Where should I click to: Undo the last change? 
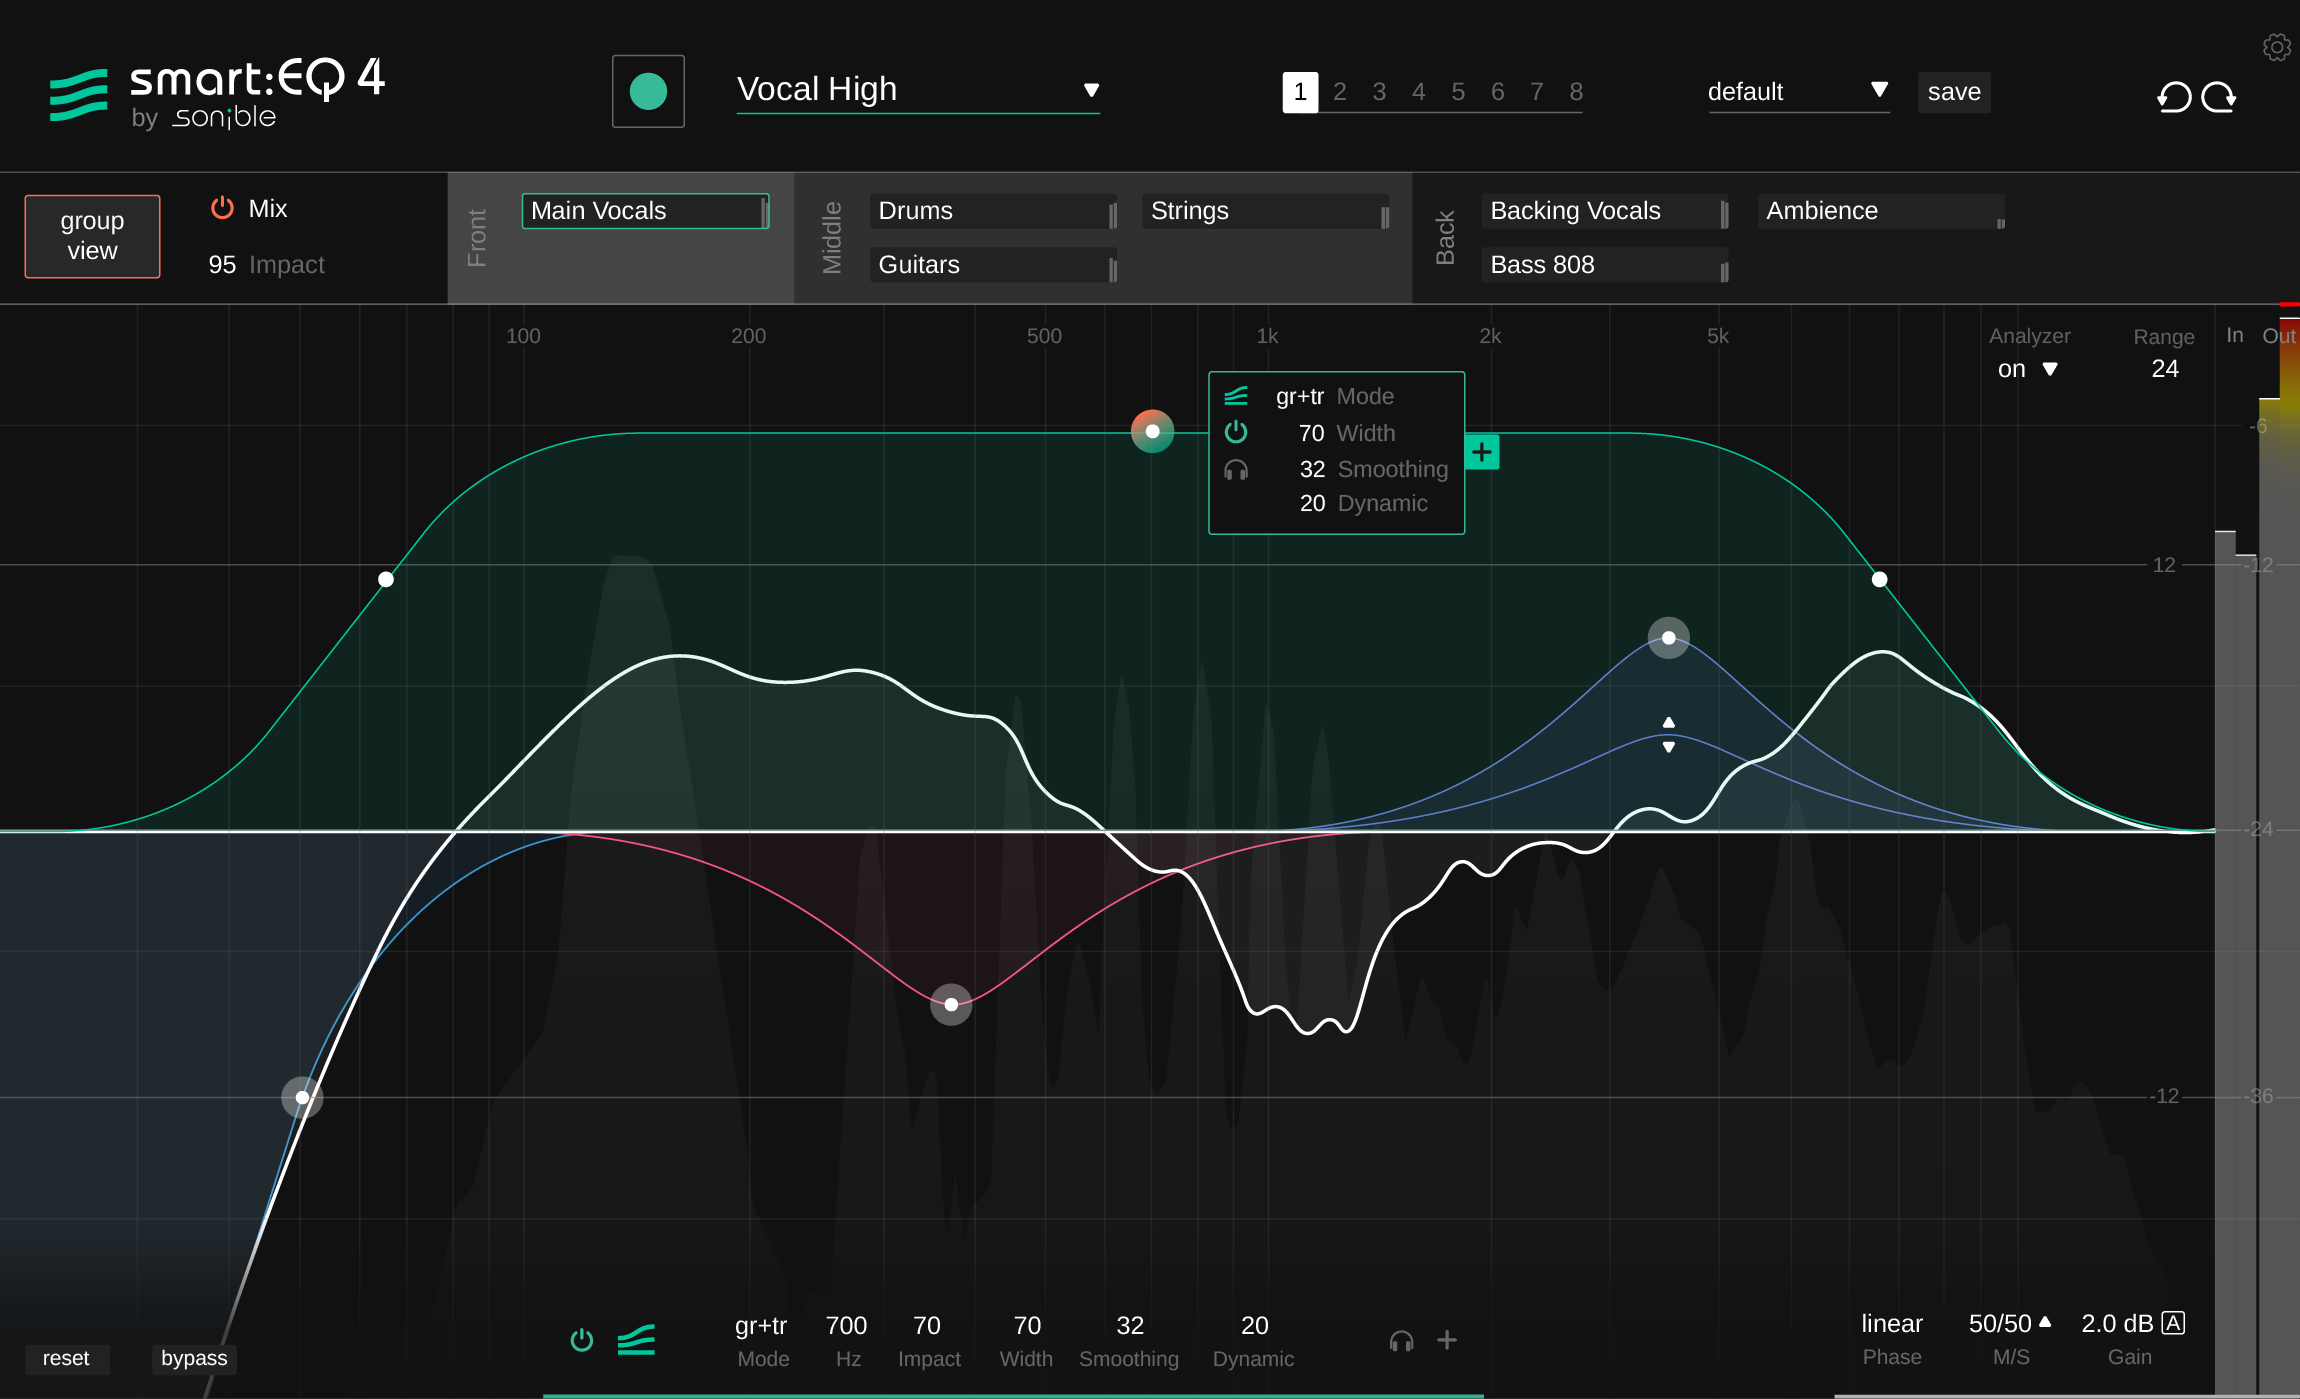point(2175,96)
